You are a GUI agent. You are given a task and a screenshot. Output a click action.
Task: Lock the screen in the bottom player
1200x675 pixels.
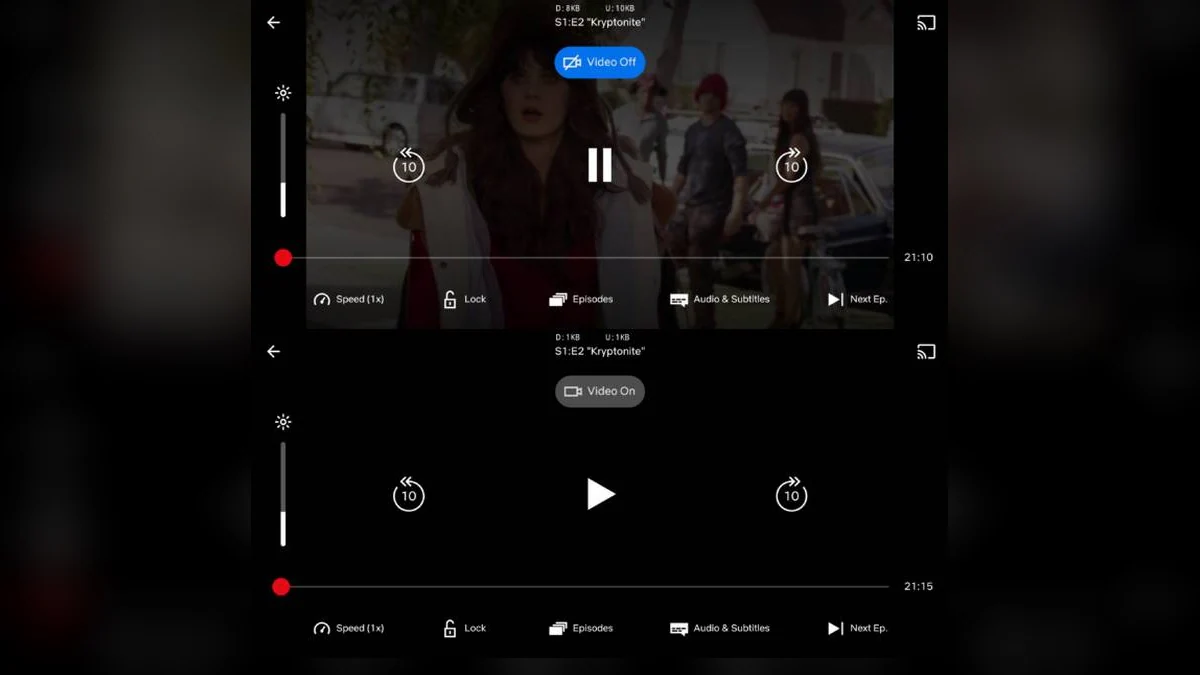(x=464, y=628)
